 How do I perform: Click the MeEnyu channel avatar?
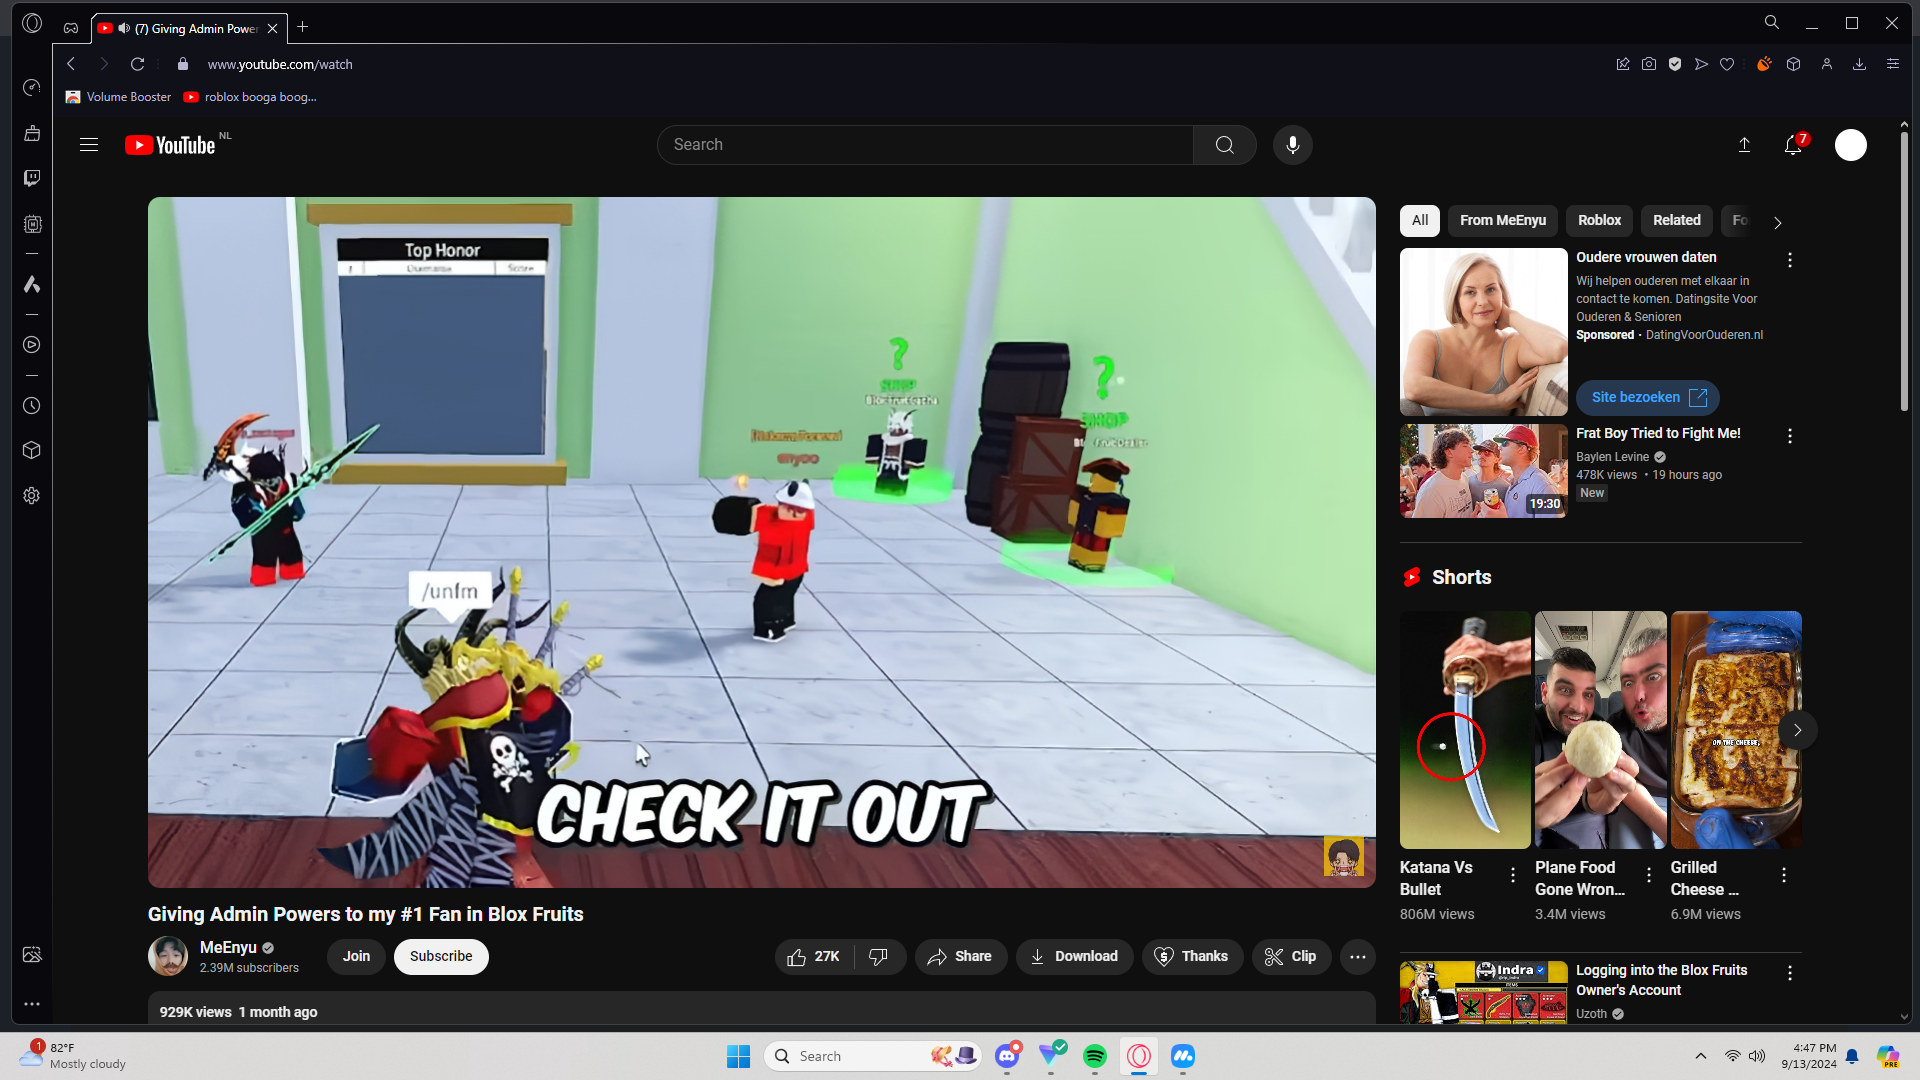tap(168, 957)
